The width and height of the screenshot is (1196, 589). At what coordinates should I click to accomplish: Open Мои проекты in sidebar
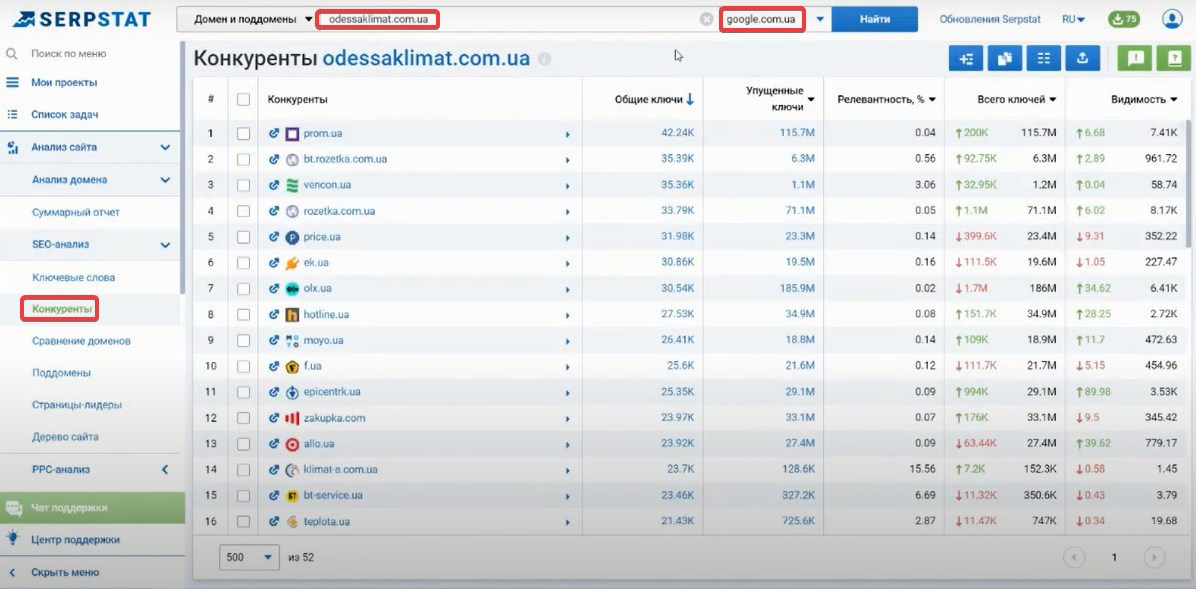click(x=64, y=82)
